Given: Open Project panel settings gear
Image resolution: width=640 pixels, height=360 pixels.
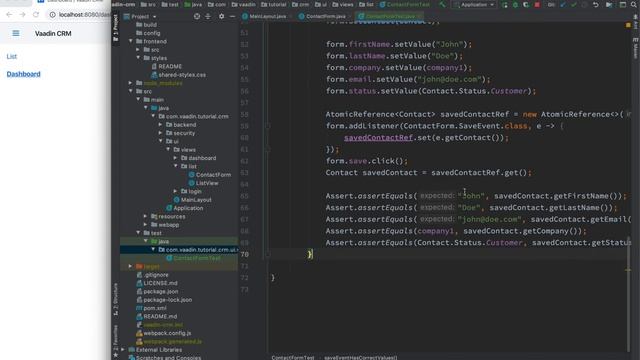Looking at the screenshot, I should 221,17.
